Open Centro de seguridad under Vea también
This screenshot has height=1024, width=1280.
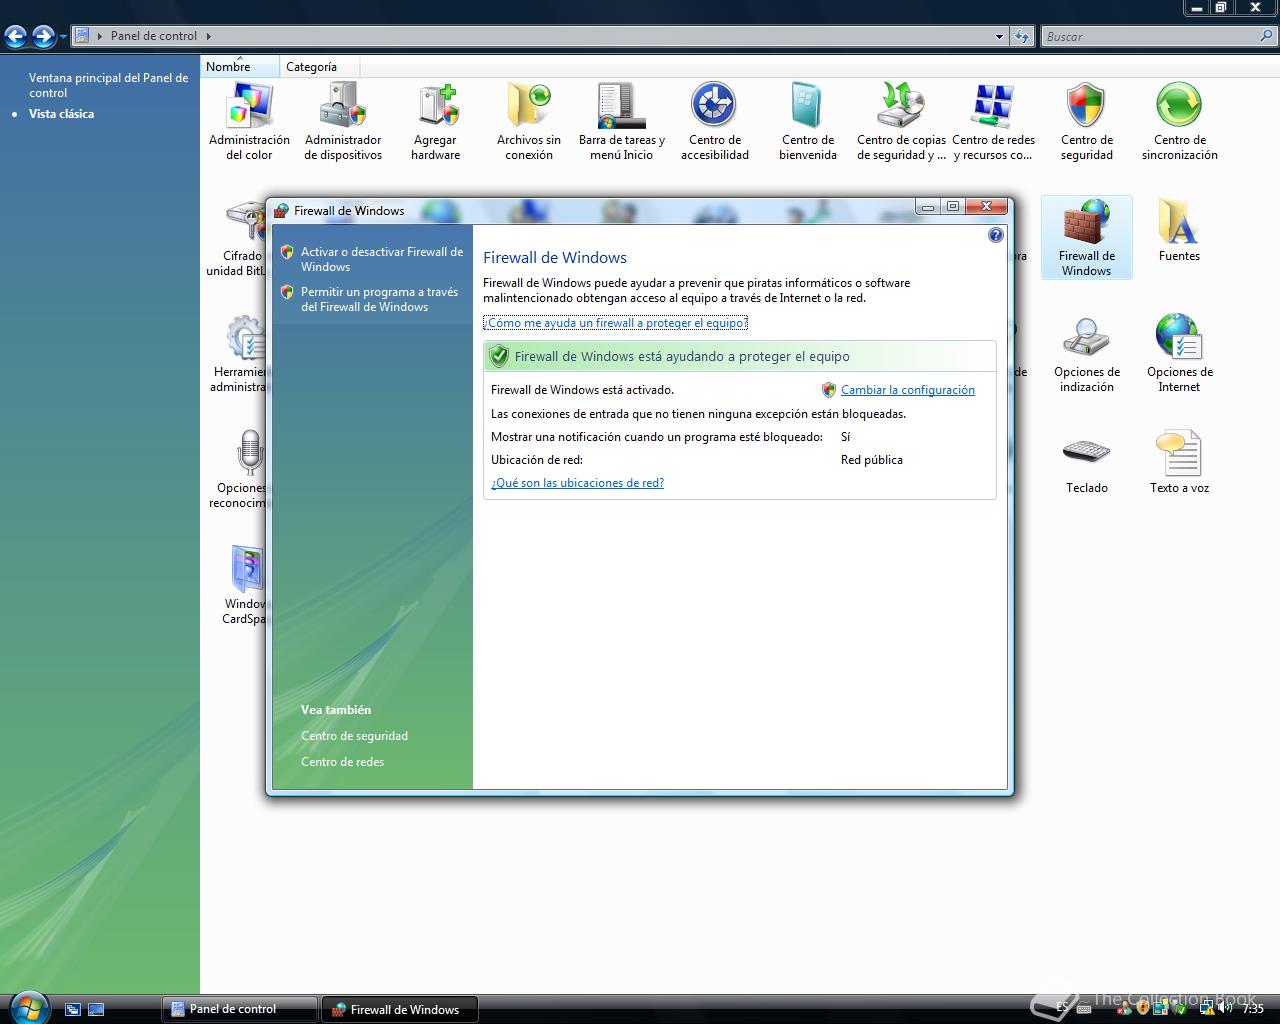(x=354, y=736)
